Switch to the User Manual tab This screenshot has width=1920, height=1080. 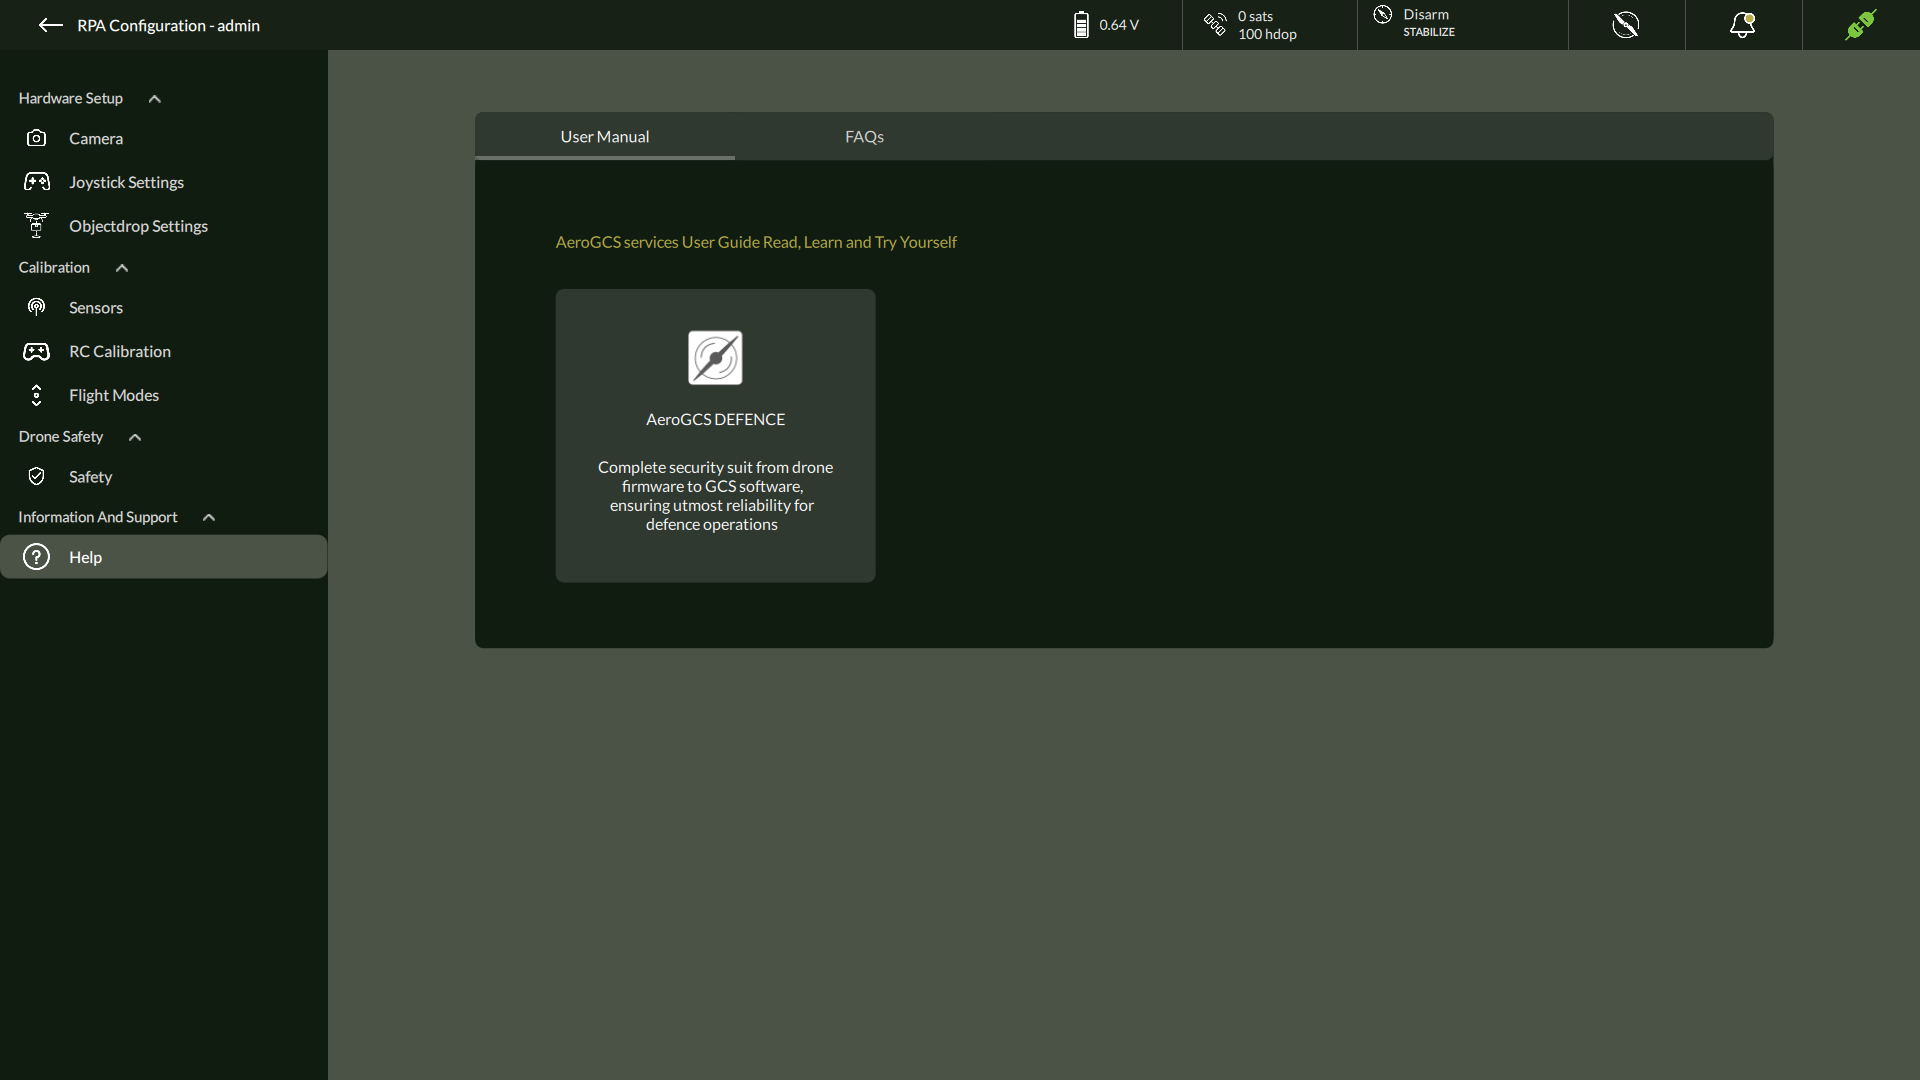tap(605, 137)
